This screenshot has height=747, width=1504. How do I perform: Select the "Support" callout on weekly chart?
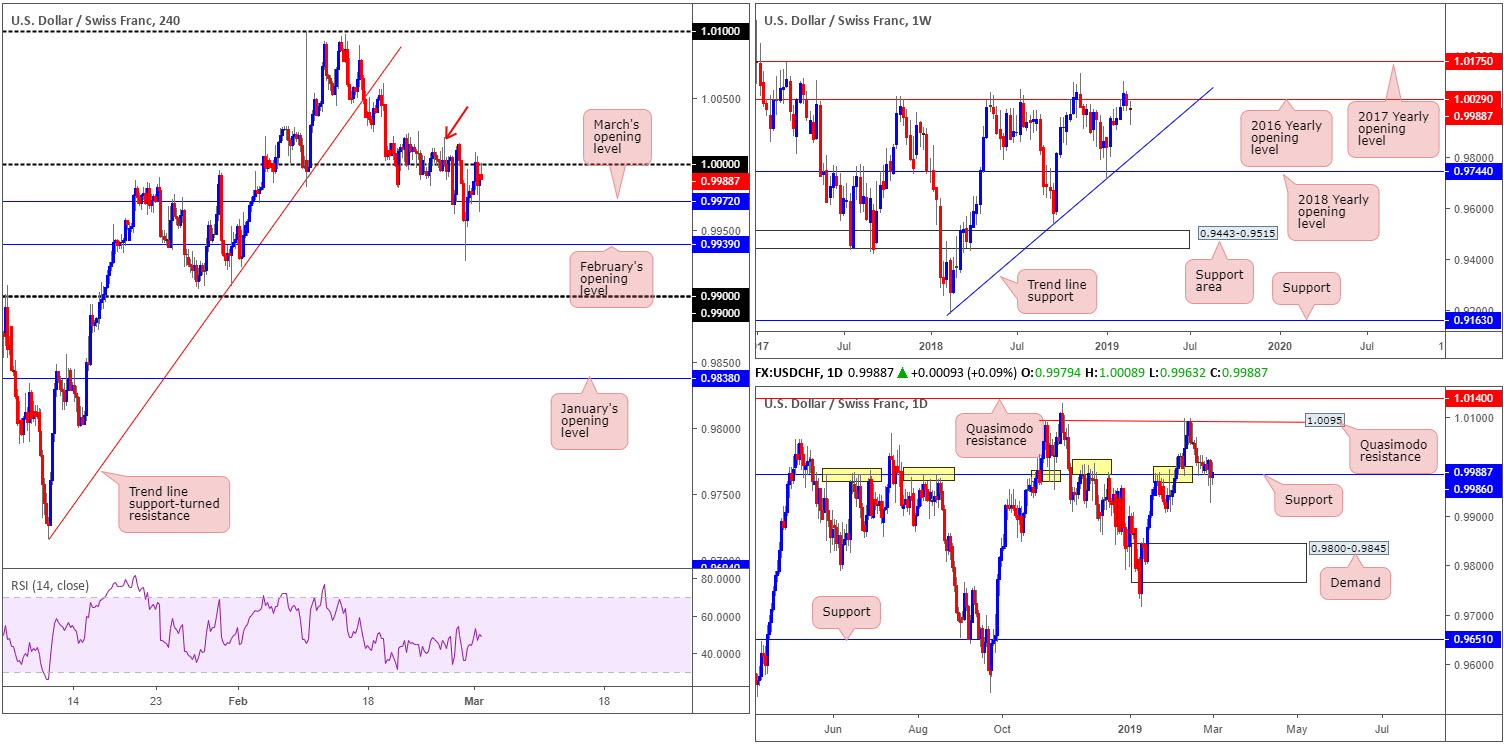click(x=1307, y=288)
